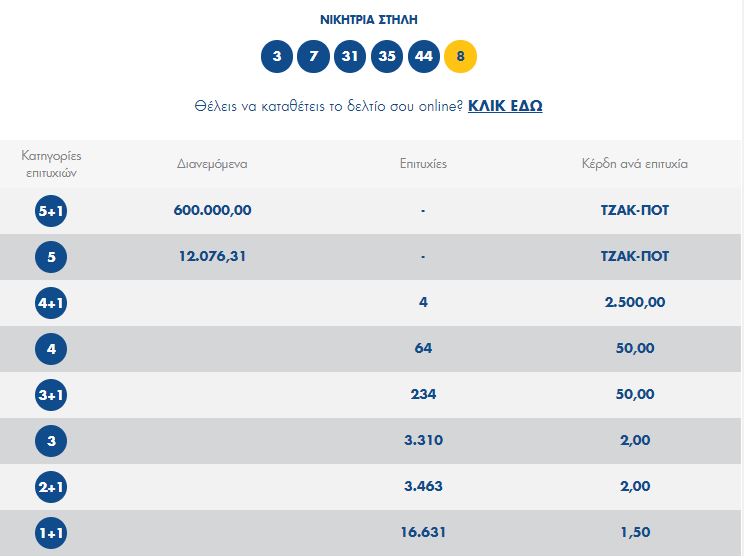Click the ΝΙΚΗΤΡΙΑ ΣΤΗΛΗ heading
Viewport: 744px width, 558px height.
pos(370,19)
